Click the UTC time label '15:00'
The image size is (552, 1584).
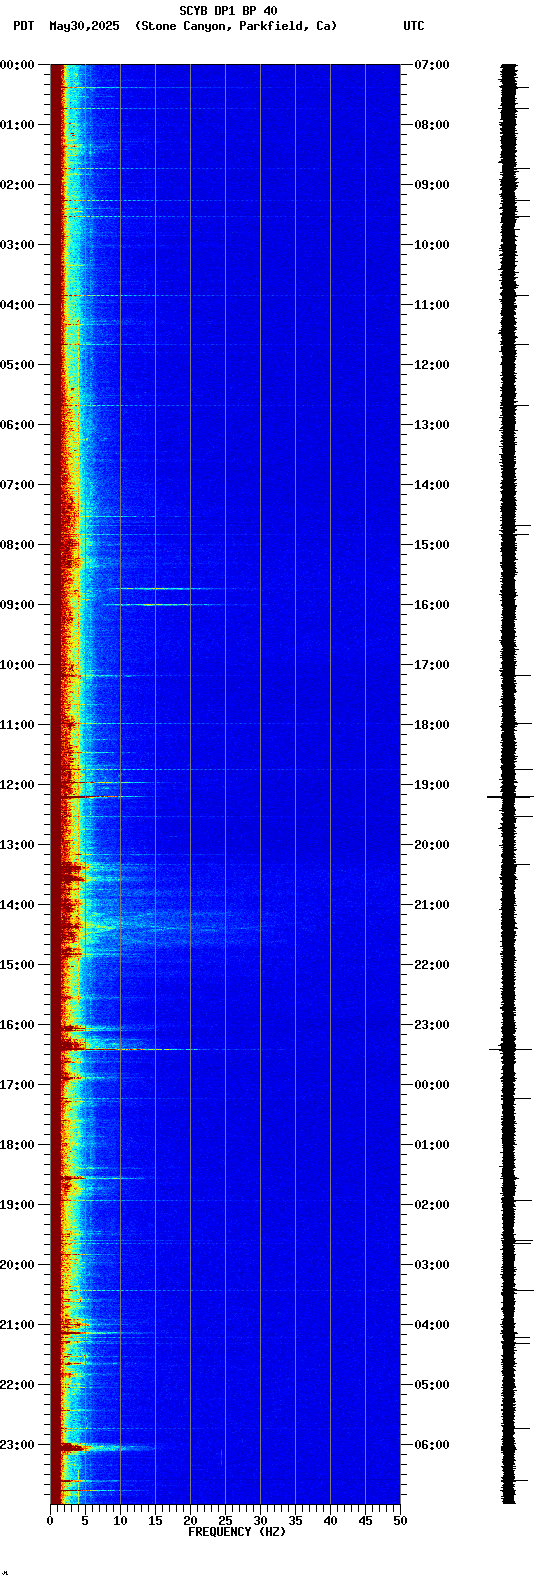click(432, 545)
